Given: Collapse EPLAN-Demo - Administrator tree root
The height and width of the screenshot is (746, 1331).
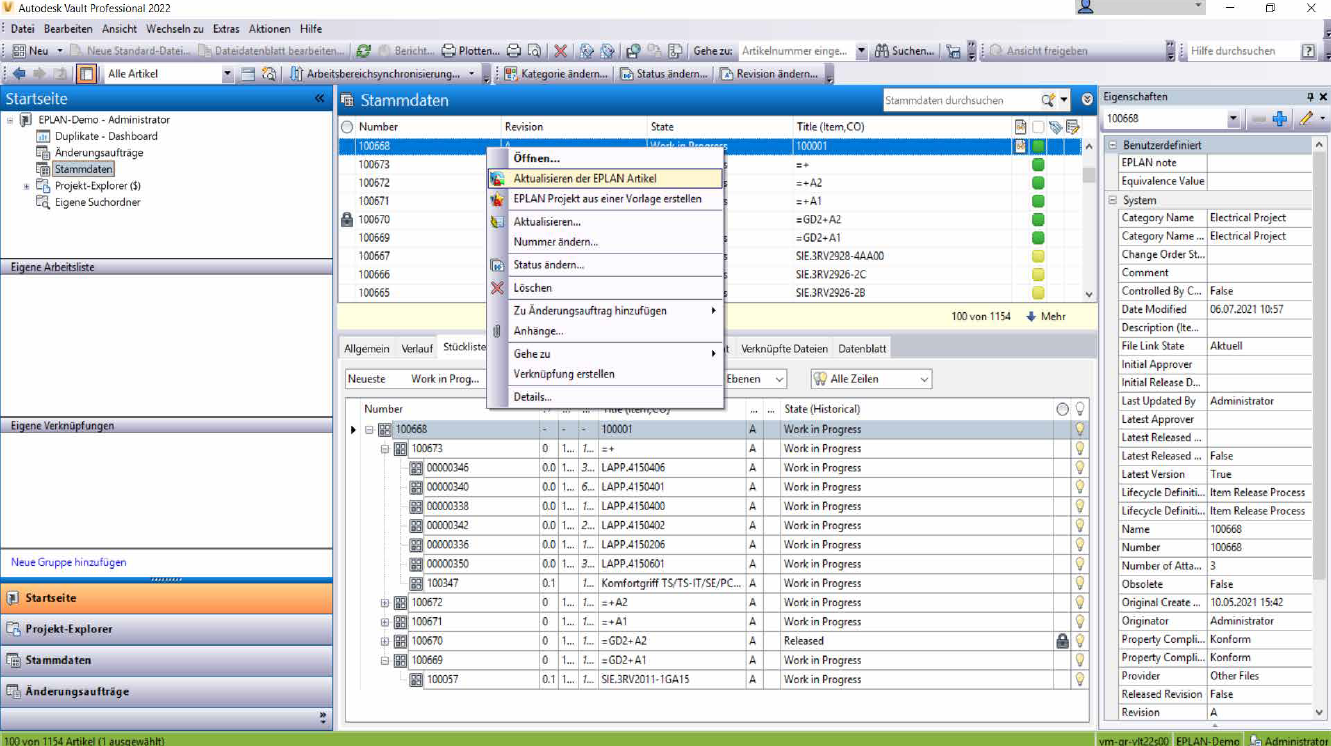Looking at the screenshot, I should click(x=10, y=120).
